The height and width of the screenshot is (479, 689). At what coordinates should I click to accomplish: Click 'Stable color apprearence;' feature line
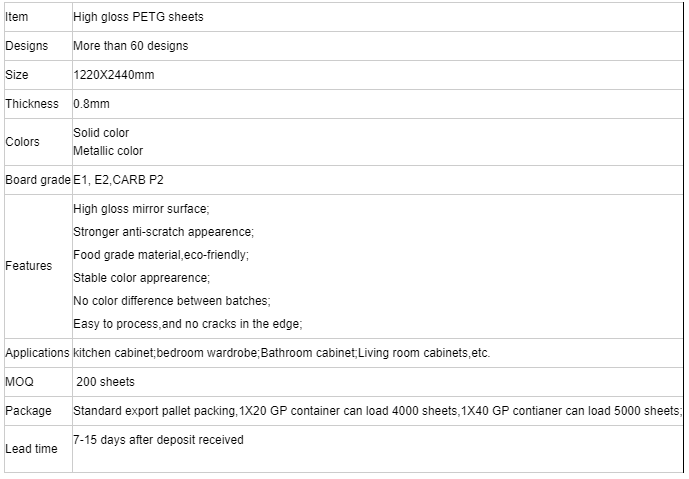click(x=141, y=278)
